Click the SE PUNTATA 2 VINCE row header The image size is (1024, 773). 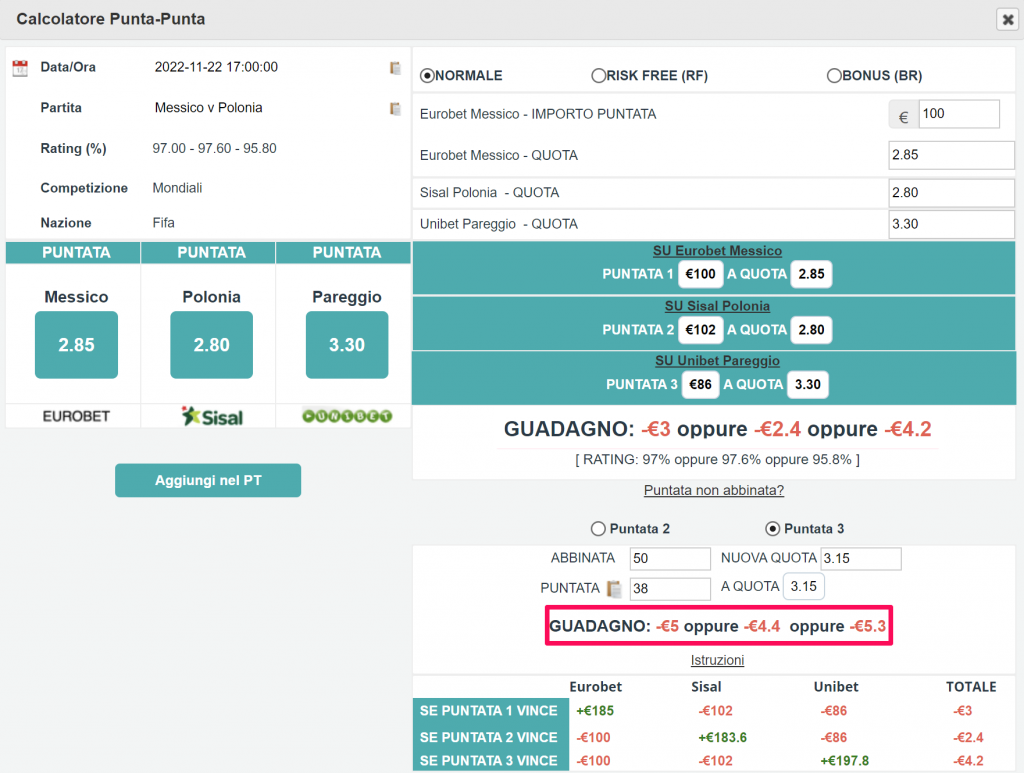coord(490,737)
